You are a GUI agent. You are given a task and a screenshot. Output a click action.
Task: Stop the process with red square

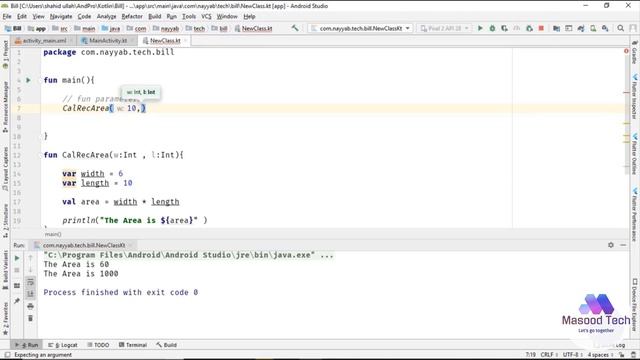pyautogui.click(x=541, y=28)
